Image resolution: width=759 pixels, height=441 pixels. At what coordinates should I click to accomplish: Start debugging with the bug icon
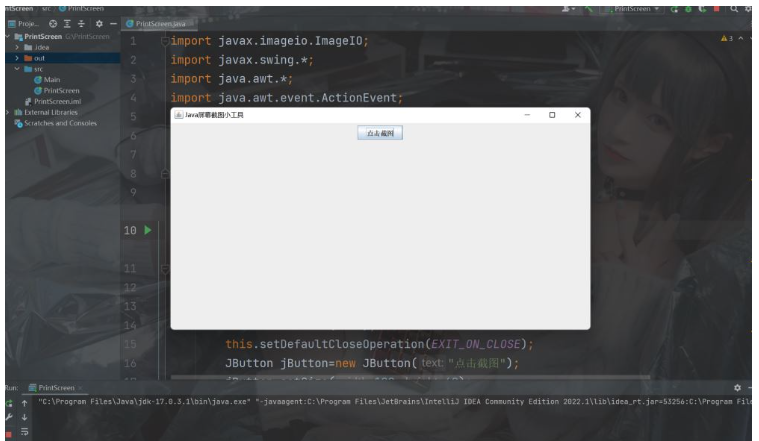click(x=688, y=9)
